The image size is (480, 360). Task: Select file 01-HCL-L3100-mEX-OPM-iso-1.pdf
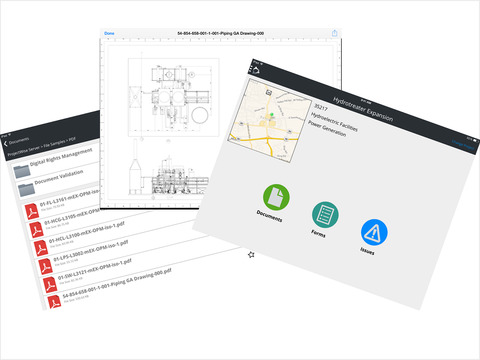87,232
